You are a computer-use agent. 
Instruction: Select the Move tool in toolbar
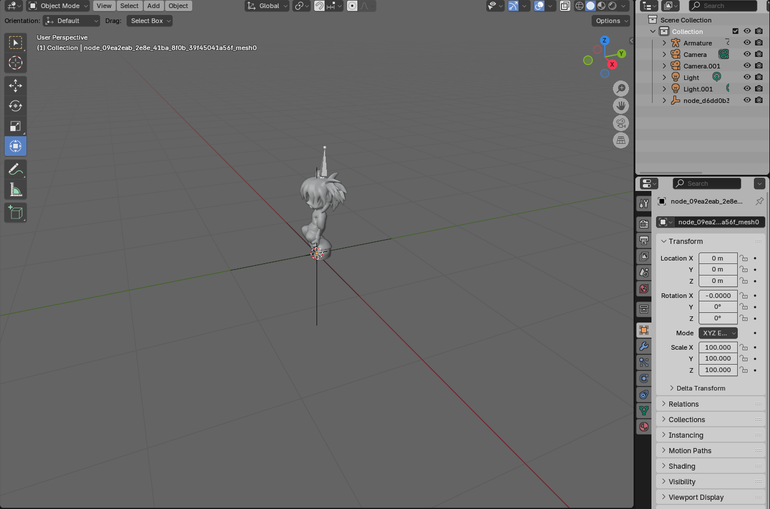coord(15,85)
